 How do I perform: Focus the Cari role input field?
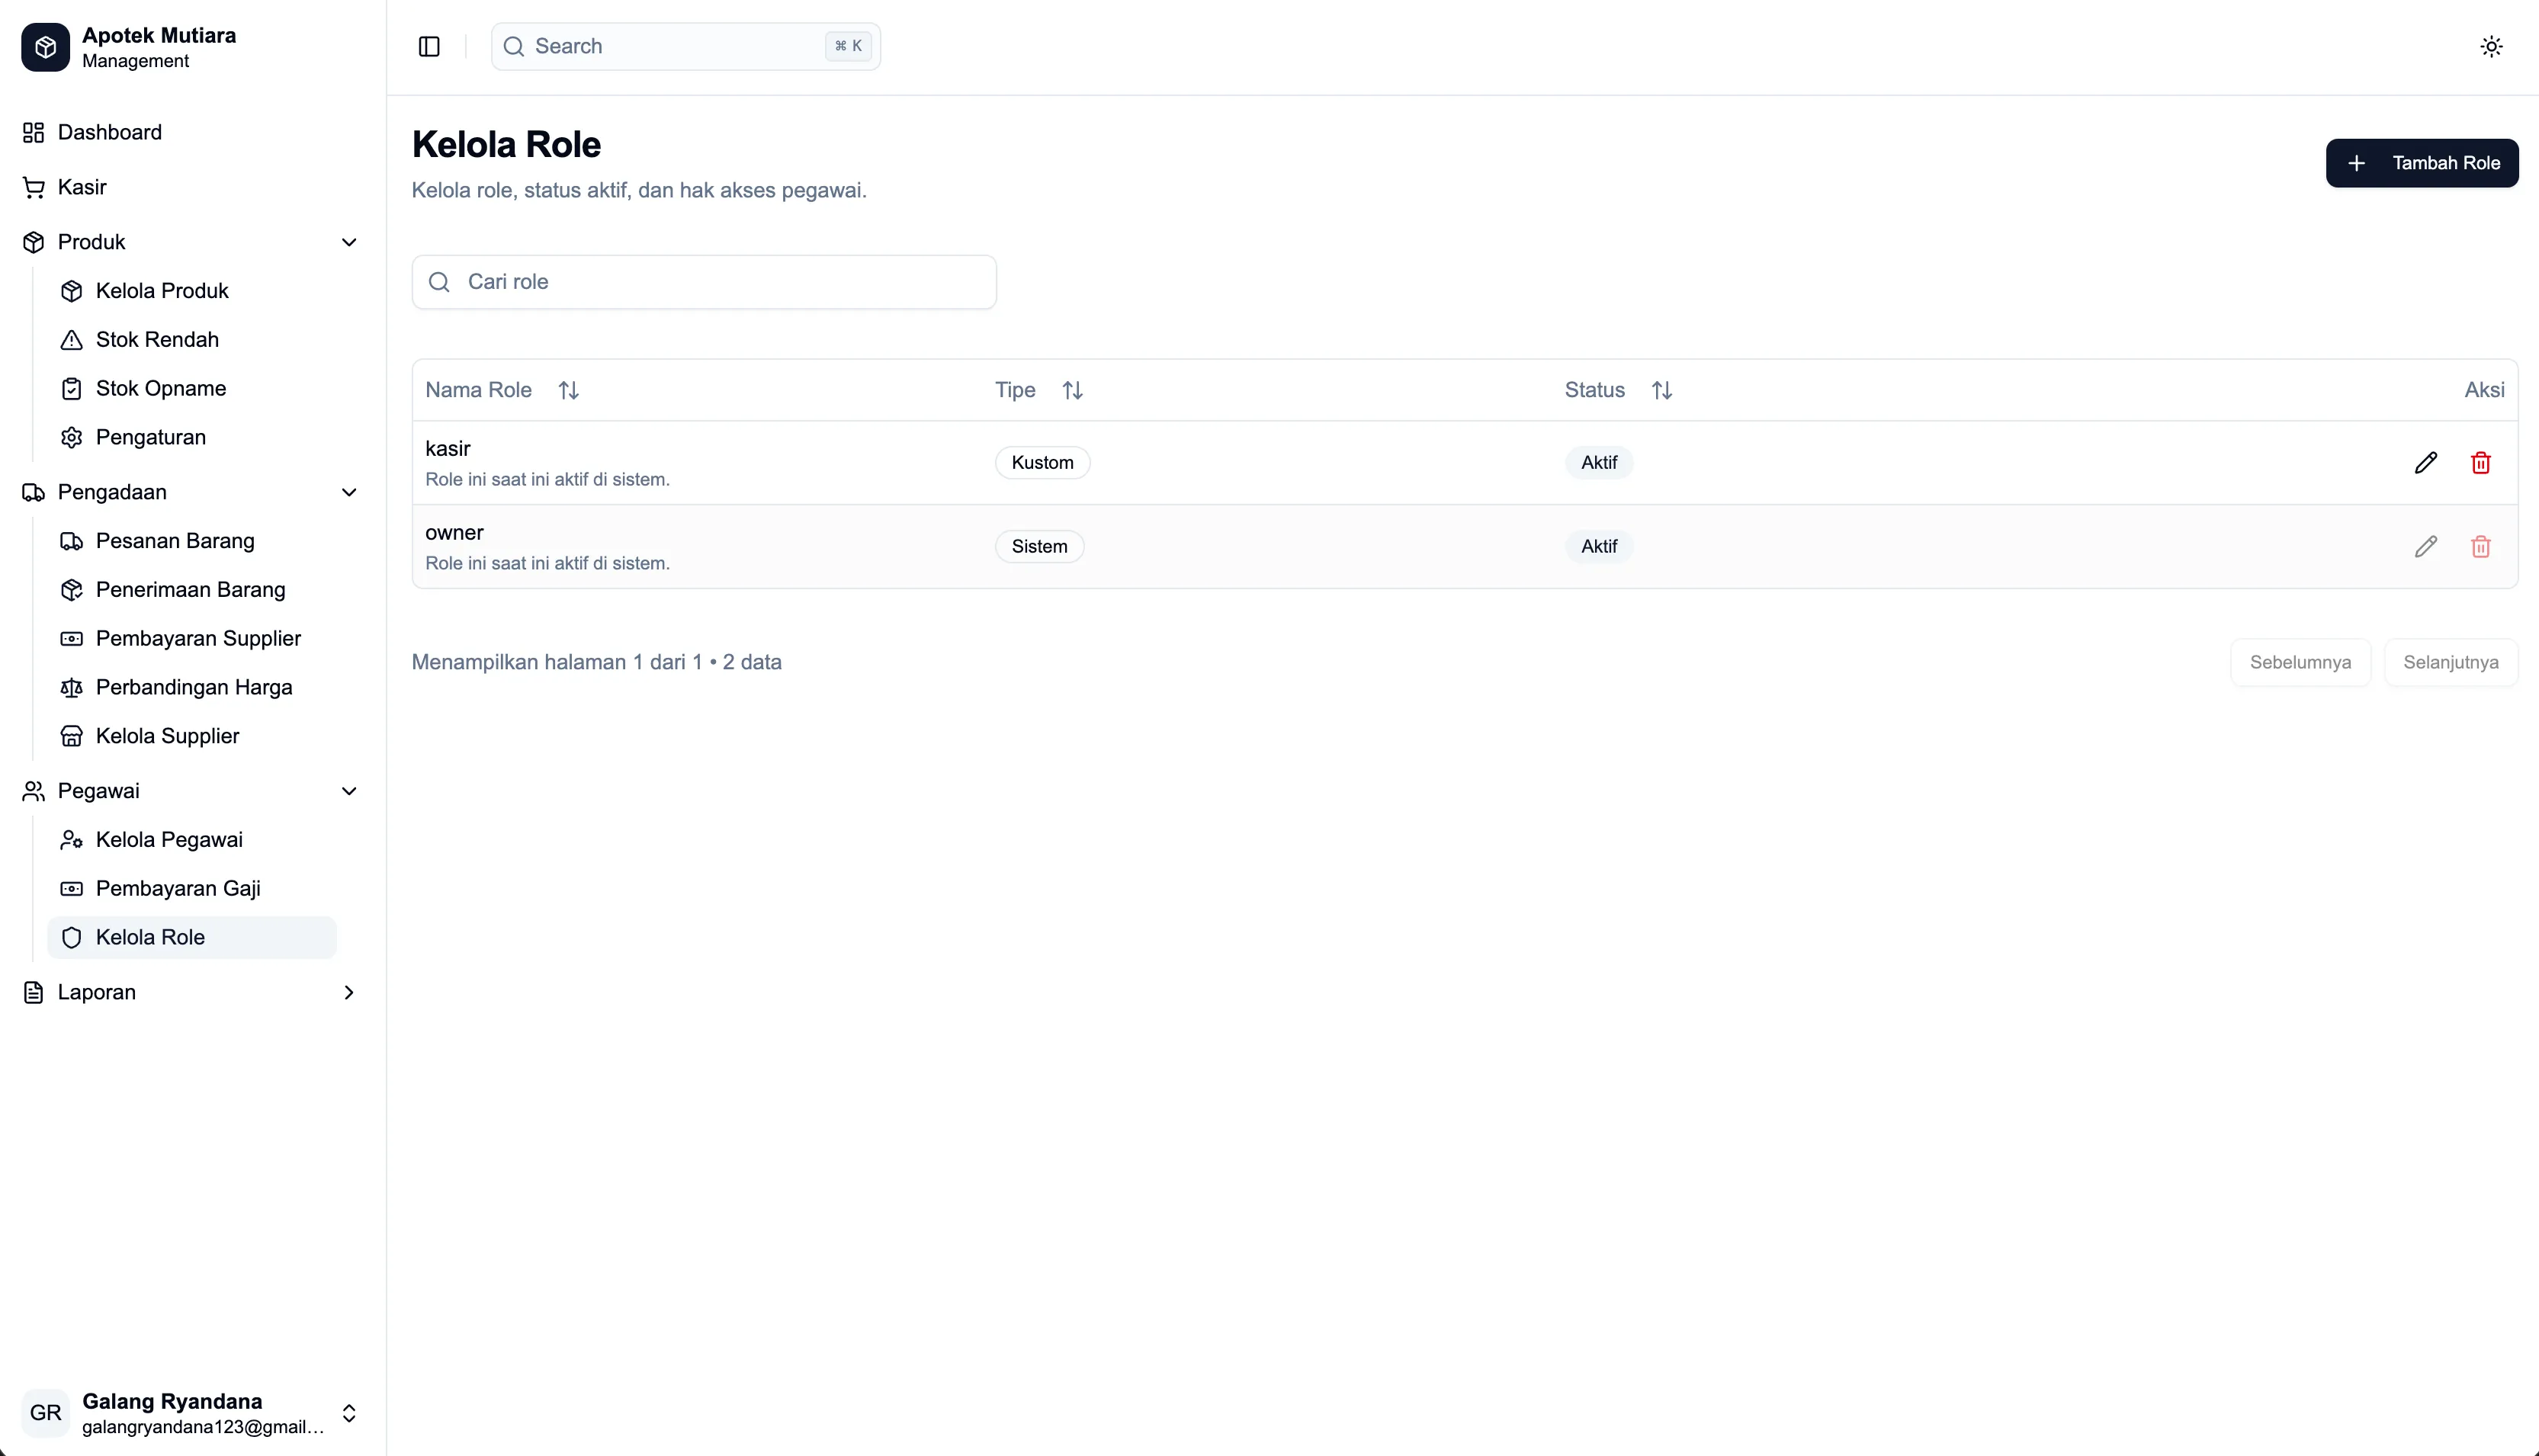pos(704,282)
